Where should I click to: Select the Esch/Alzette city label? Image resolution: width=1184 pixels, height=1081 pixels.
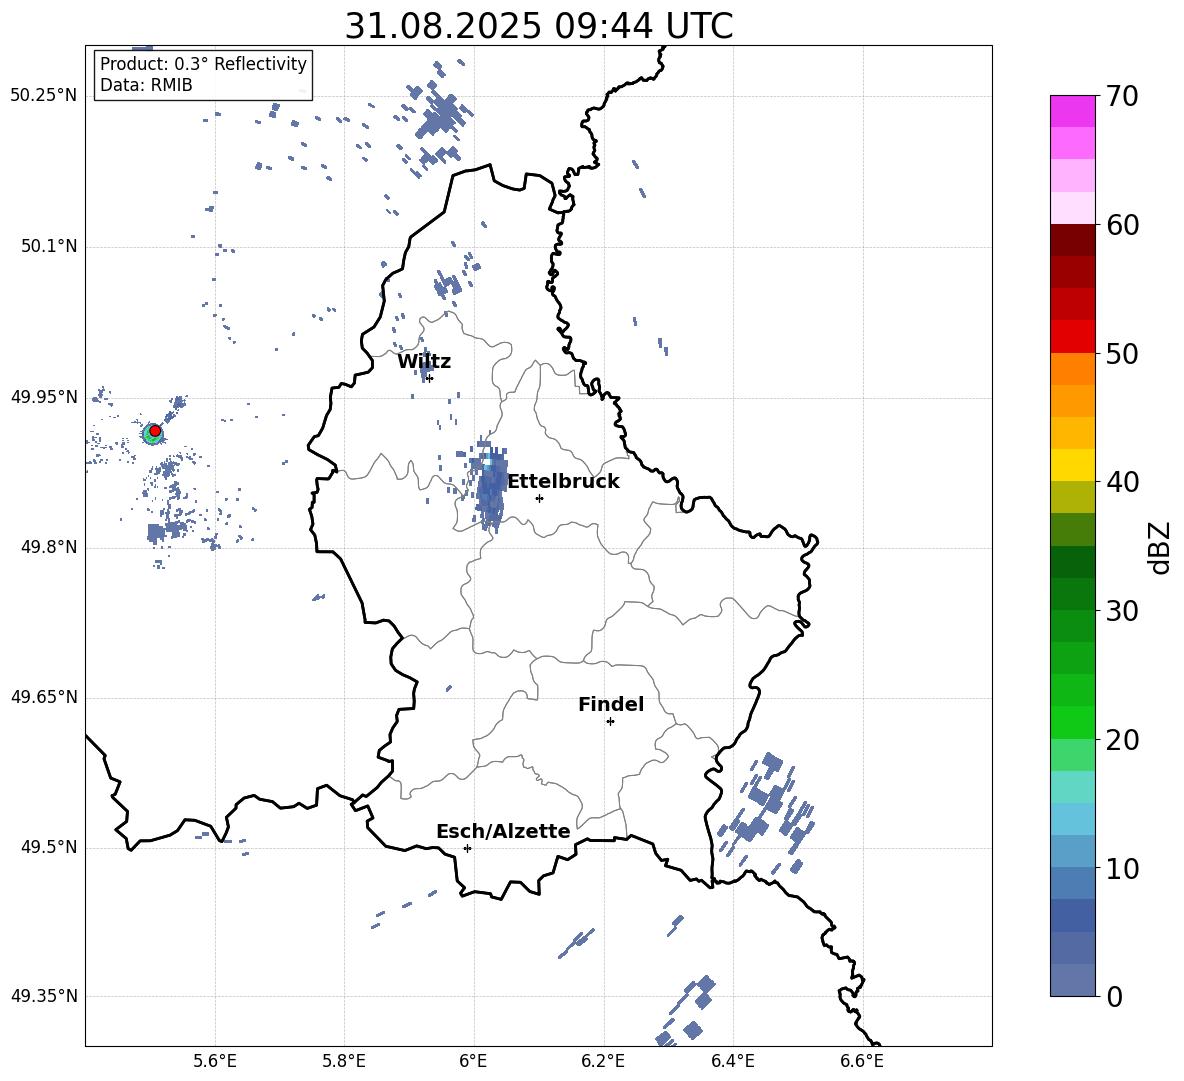pyautogui.click(x=503, y=831)
